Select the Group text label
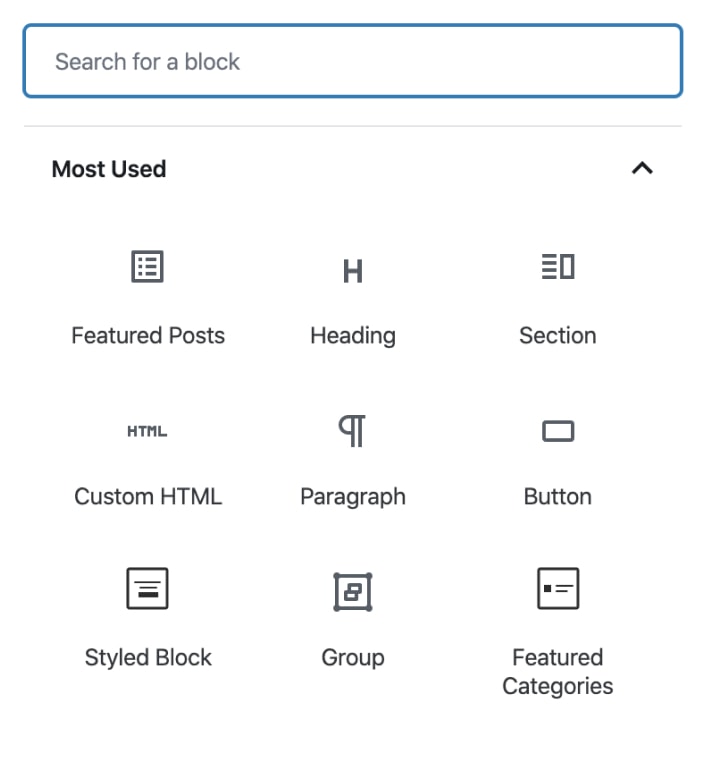The height and width of the screenshot is (762, 702). pyautogui.click(x=353, y=658)
